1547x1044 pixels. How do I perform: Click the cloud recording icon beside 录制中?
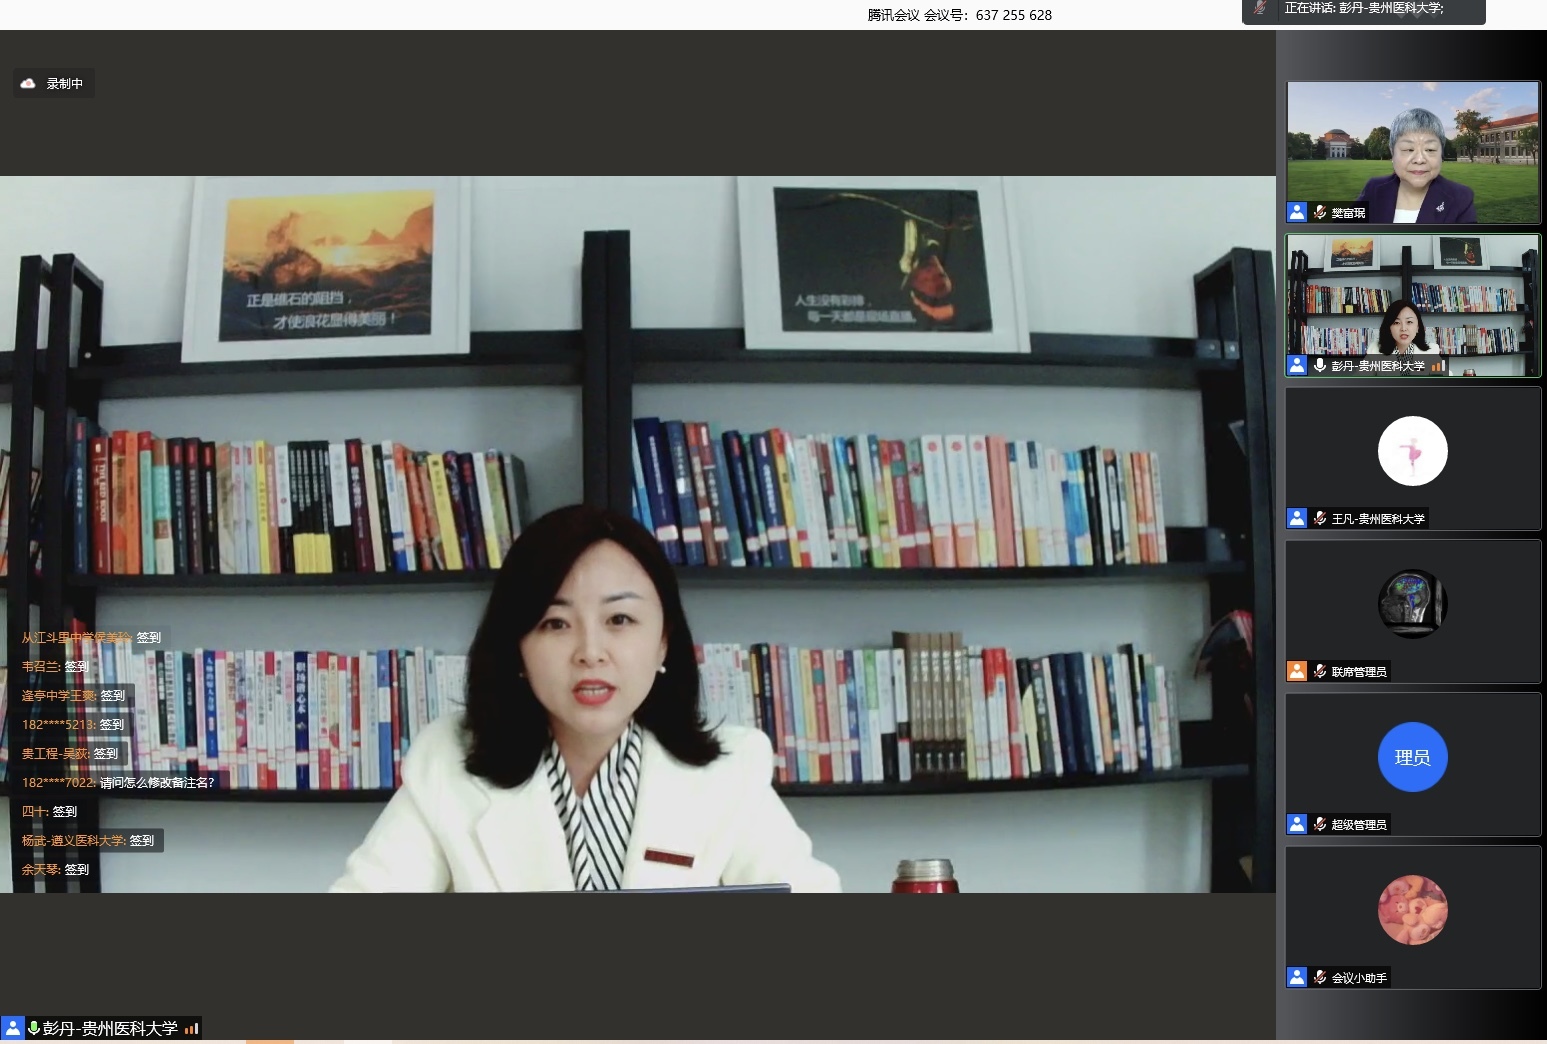pyautogui.click(x=28, y=84)
